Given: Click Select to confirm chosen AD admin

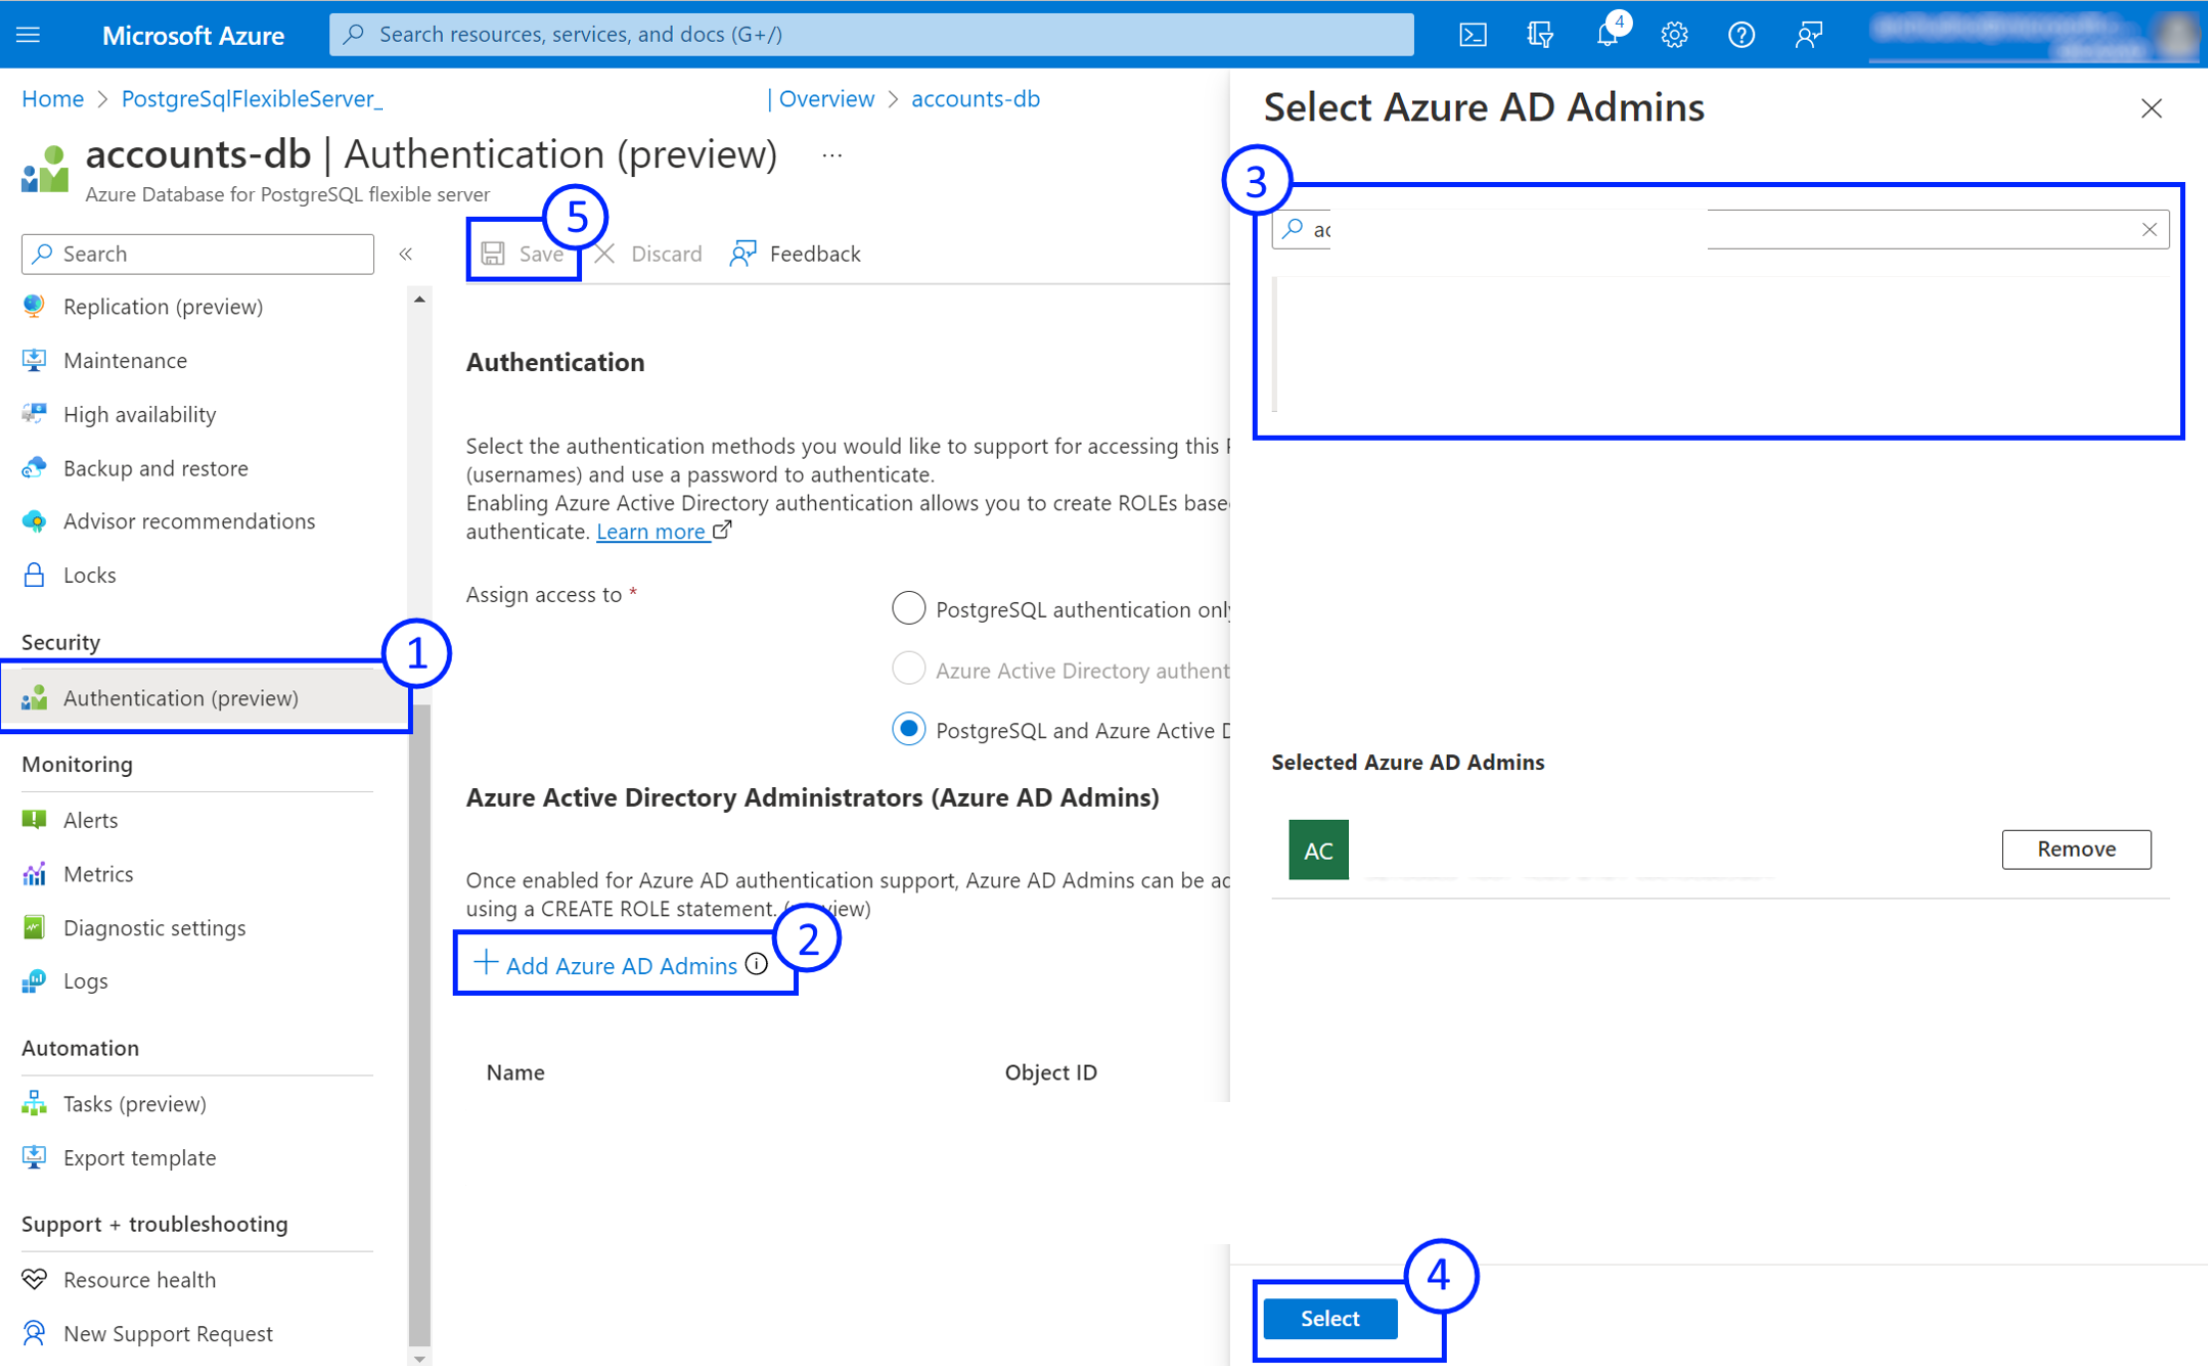Looking at the screenshot, I should [1333, 1317].
